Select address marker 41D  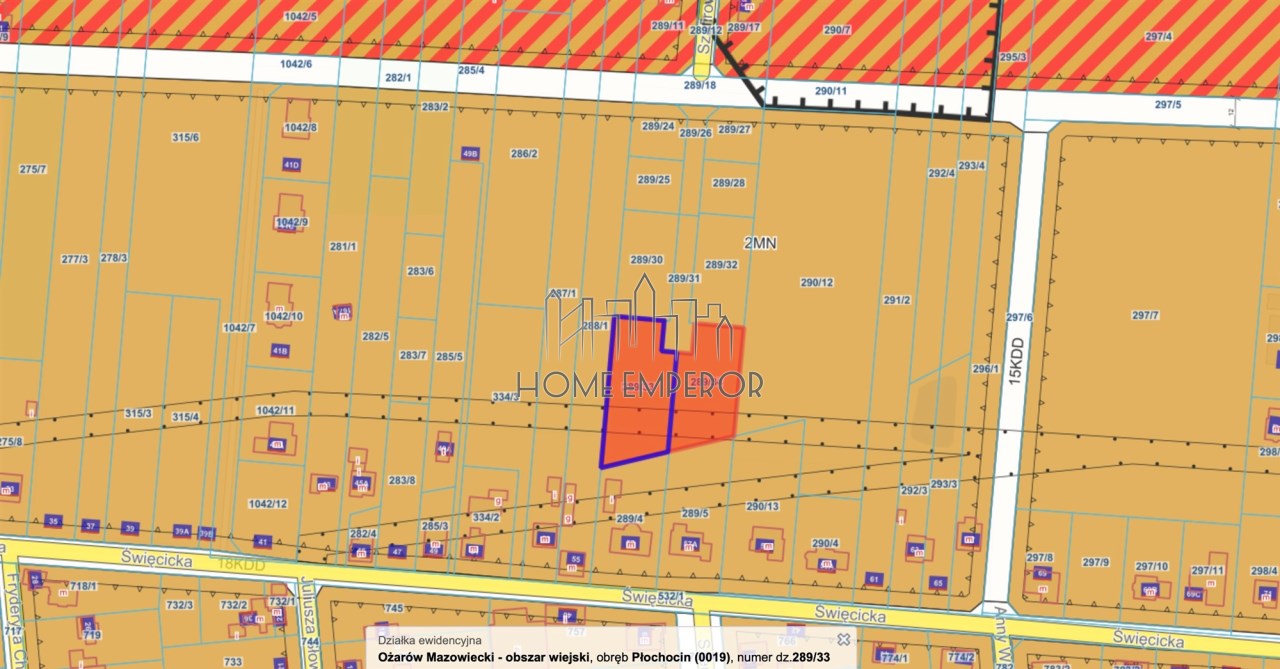pos(292,164)
